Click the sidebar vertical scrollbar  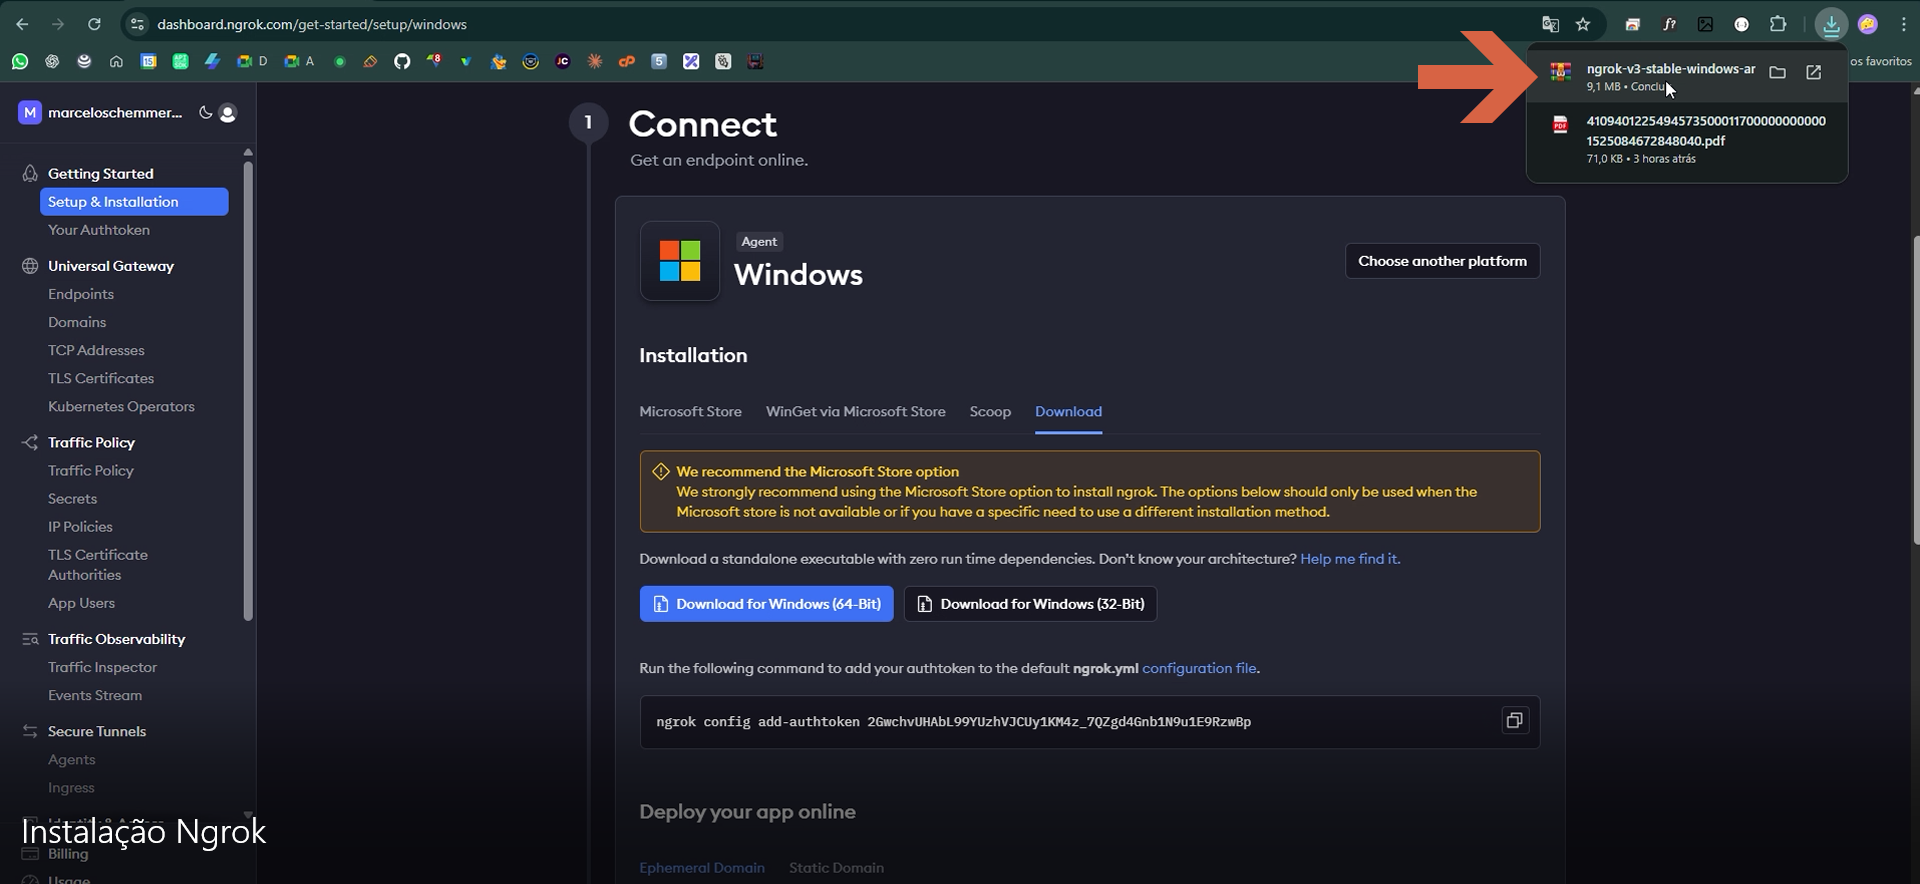coord(248,390)
